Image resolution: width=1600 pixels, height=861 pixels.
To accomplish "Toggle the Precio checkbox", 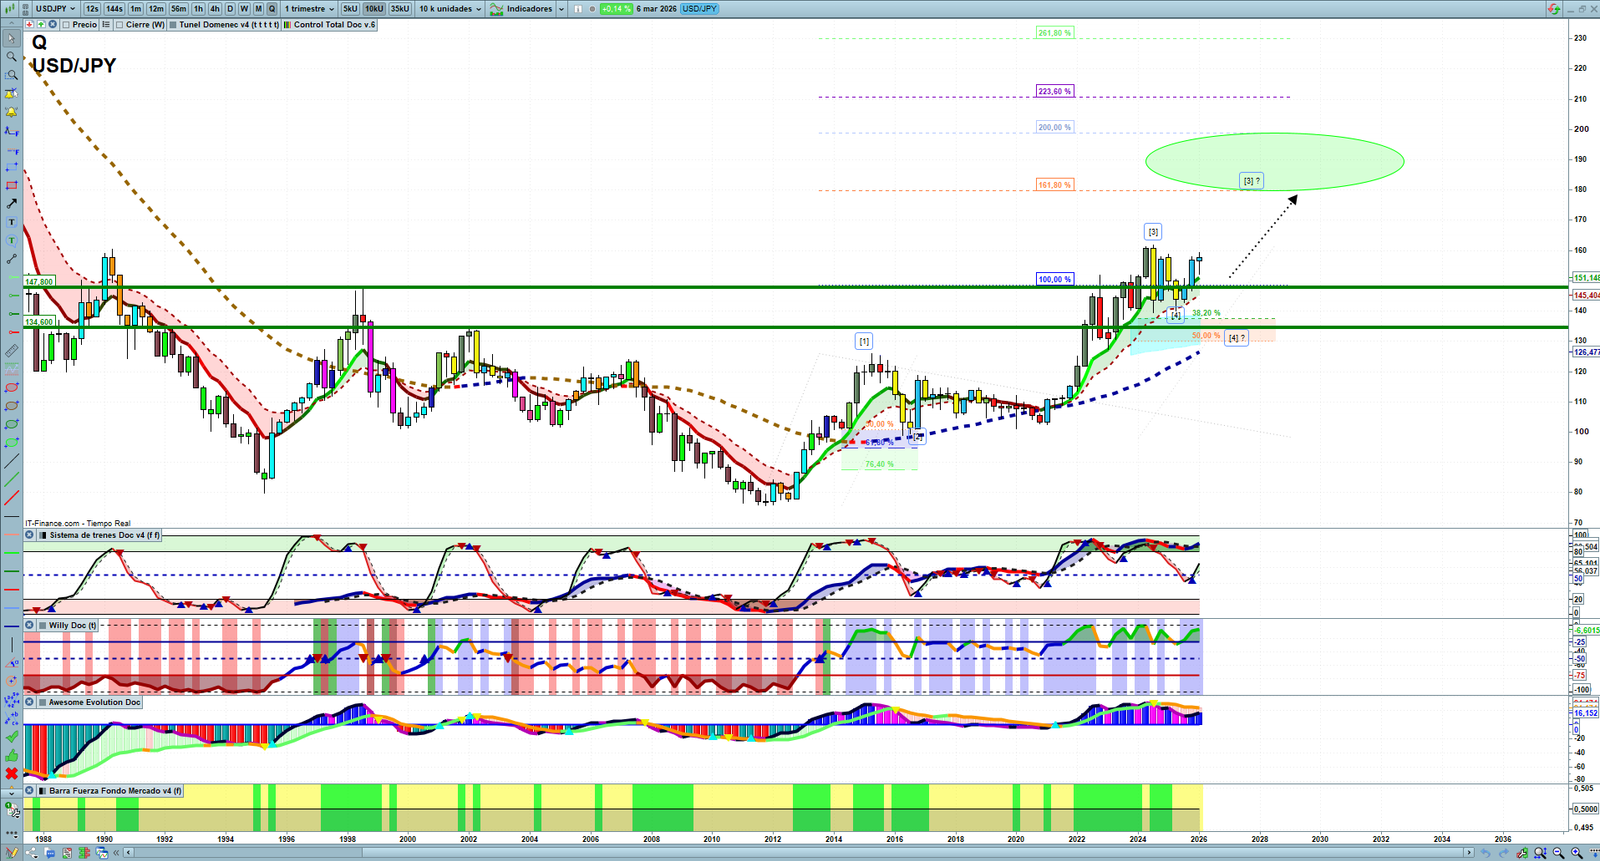I will (x=66, y=25).
